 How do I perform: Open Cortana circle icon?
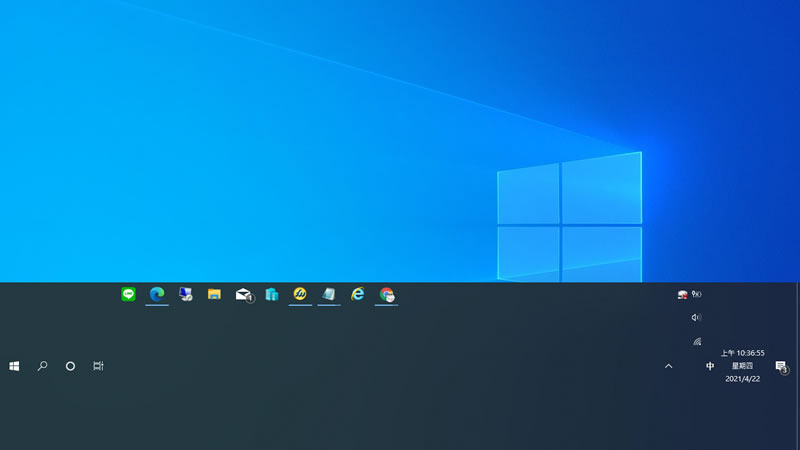click(x=70, y=366)
